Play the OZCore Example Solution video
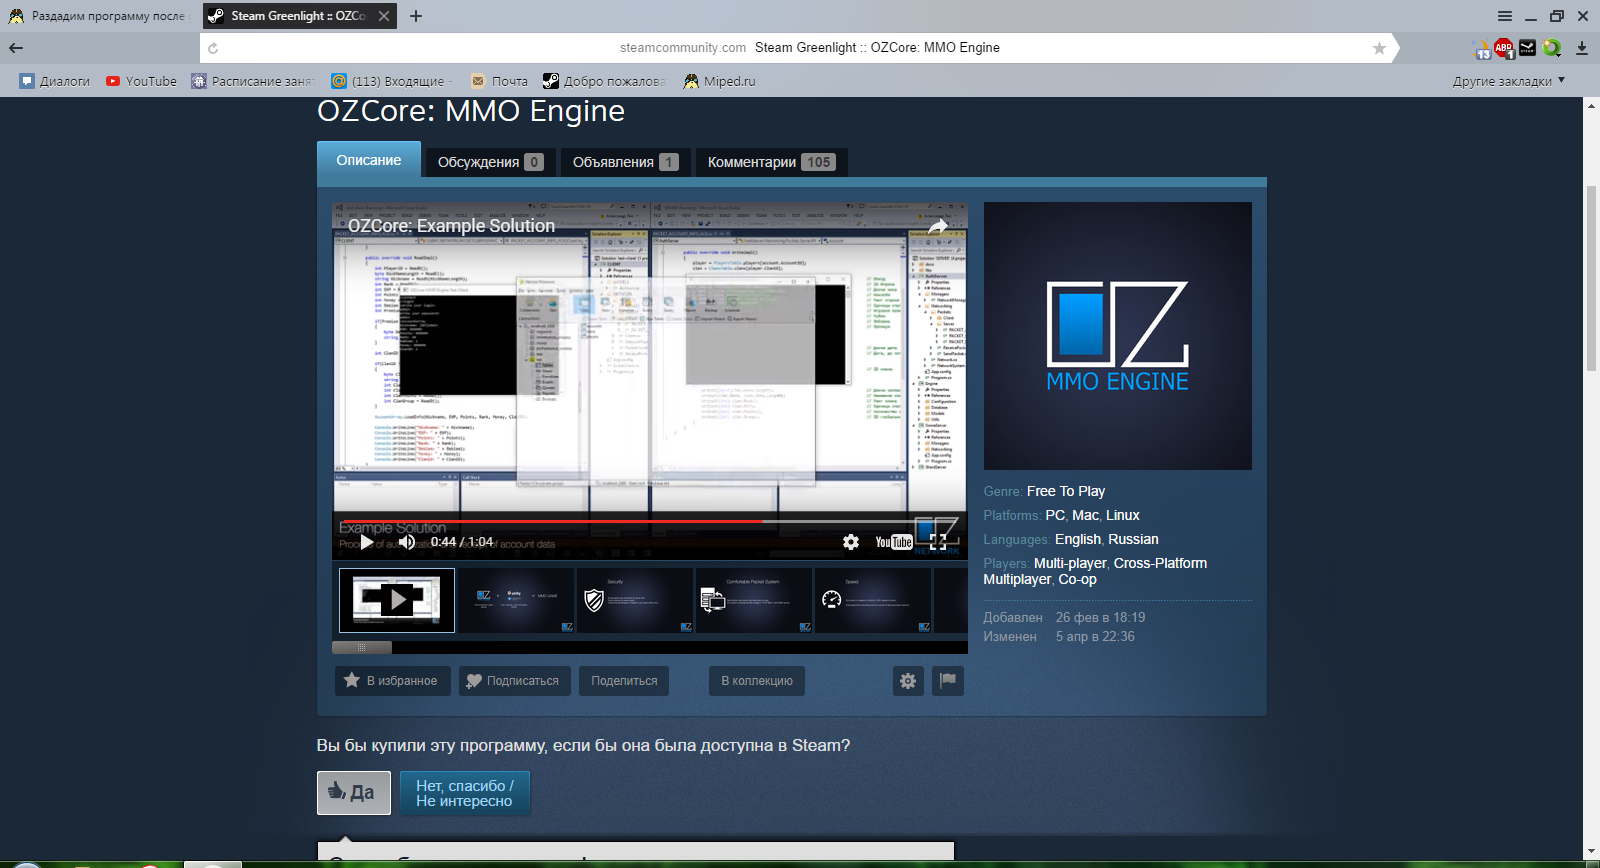The image size is (1600, 868). 367,542
